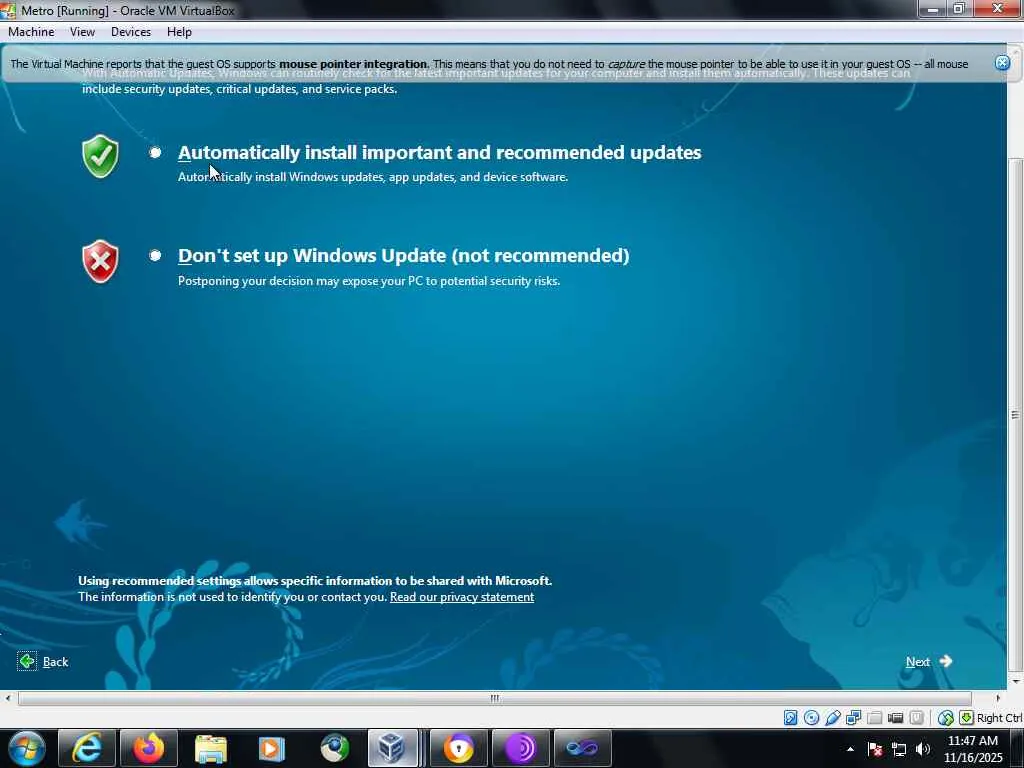Click the horizontal scrollbar thumb
The image size is (1024, 768).
click(x=494, y=698)
